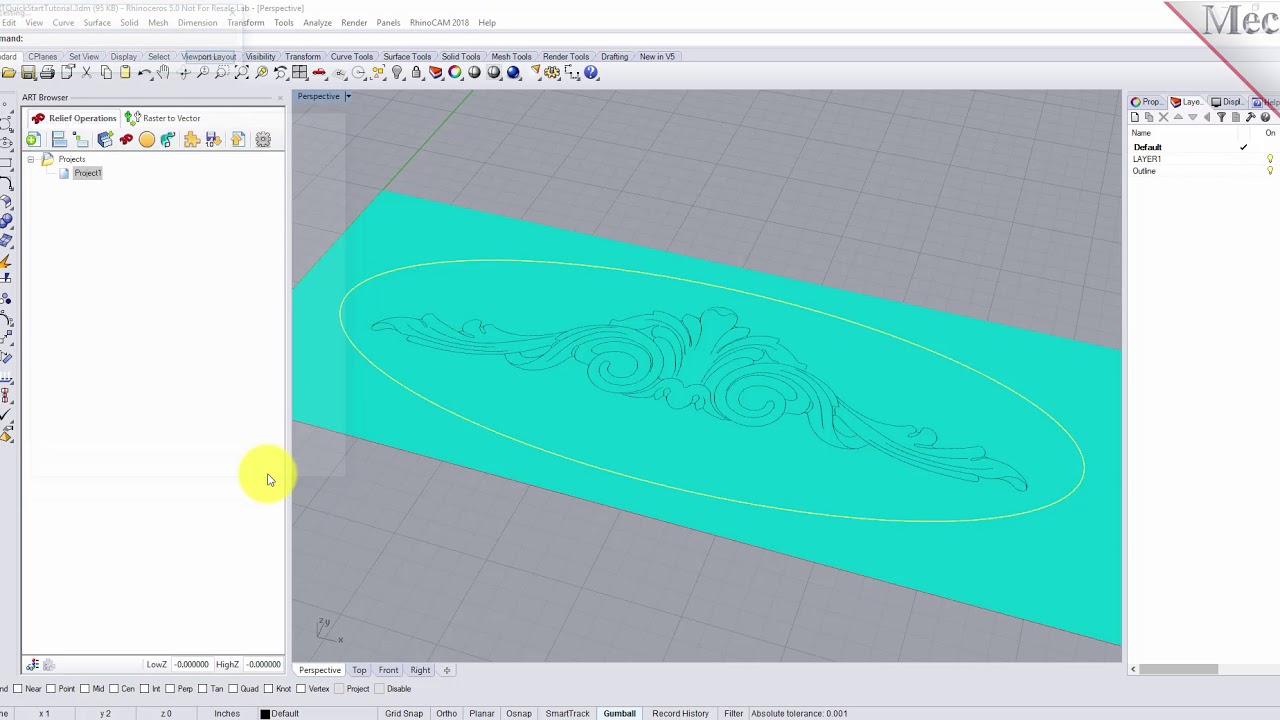Click the ART Browser gear settings icon
The height and width of the screenshot is (720, 1280).
tap(263, 140)
